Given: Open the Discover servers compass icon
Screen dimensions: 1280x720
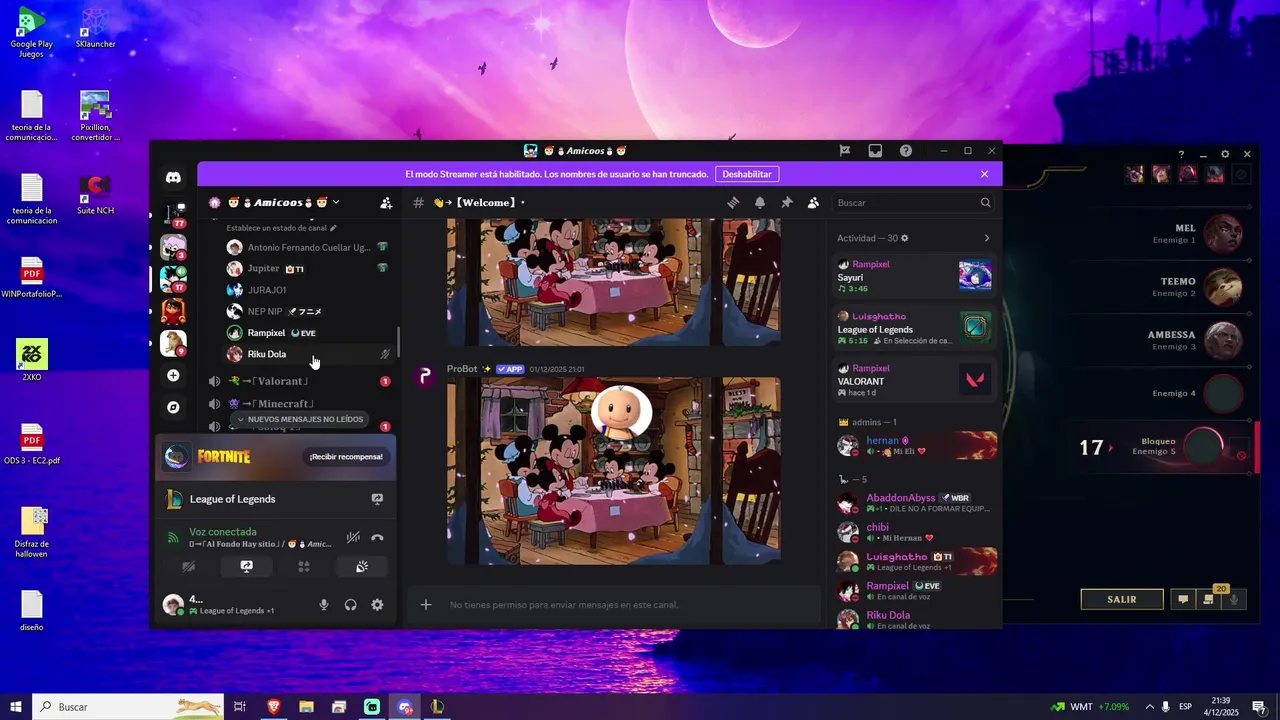Looking at the screenshot, I should tap(173, 407).
